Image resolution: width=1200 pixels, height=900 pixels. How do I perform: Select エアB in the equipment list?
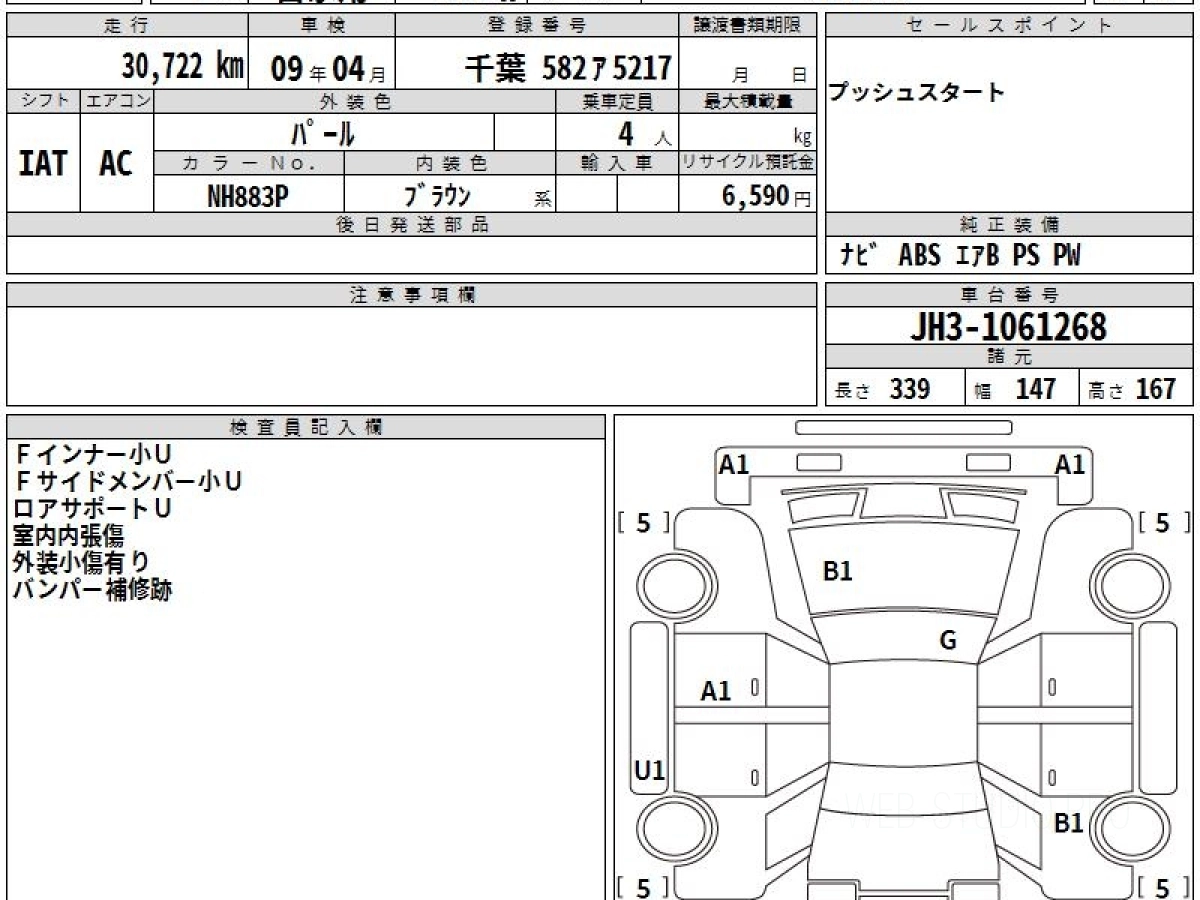976,256
